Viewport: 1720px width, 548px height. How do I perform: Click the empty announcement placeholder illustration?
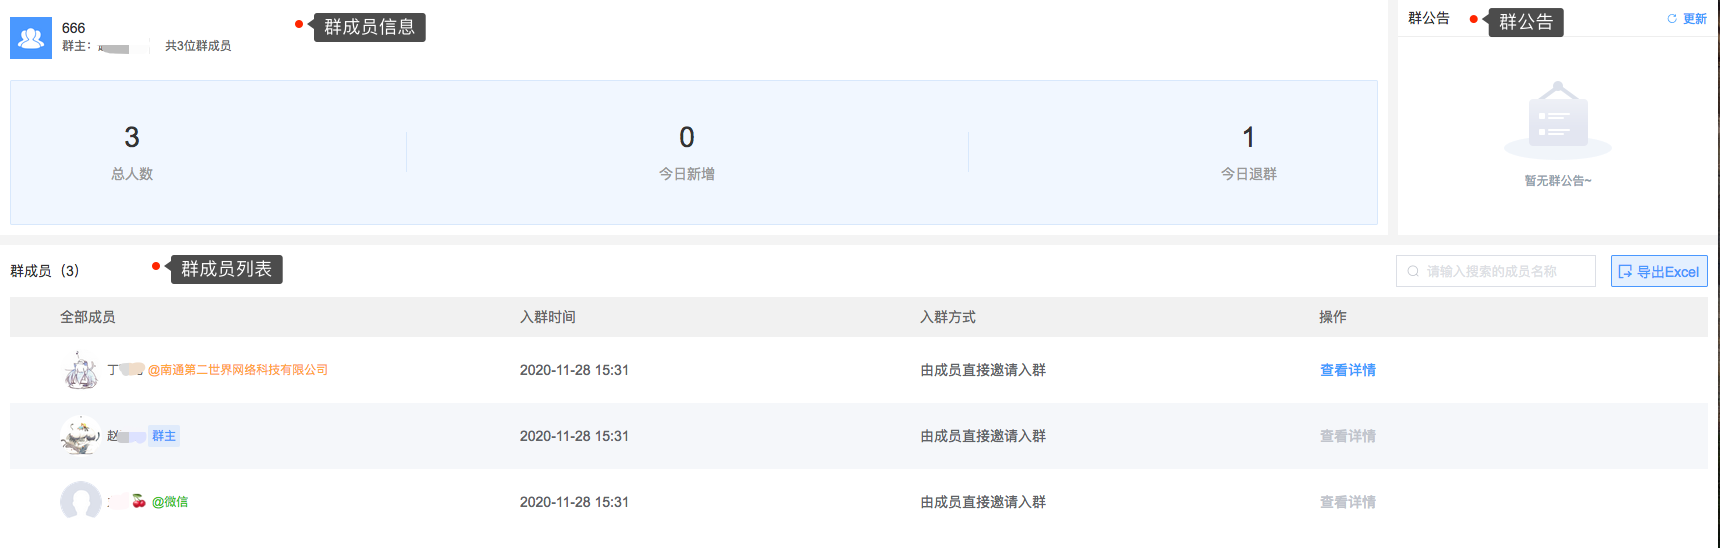point(1558,120)
